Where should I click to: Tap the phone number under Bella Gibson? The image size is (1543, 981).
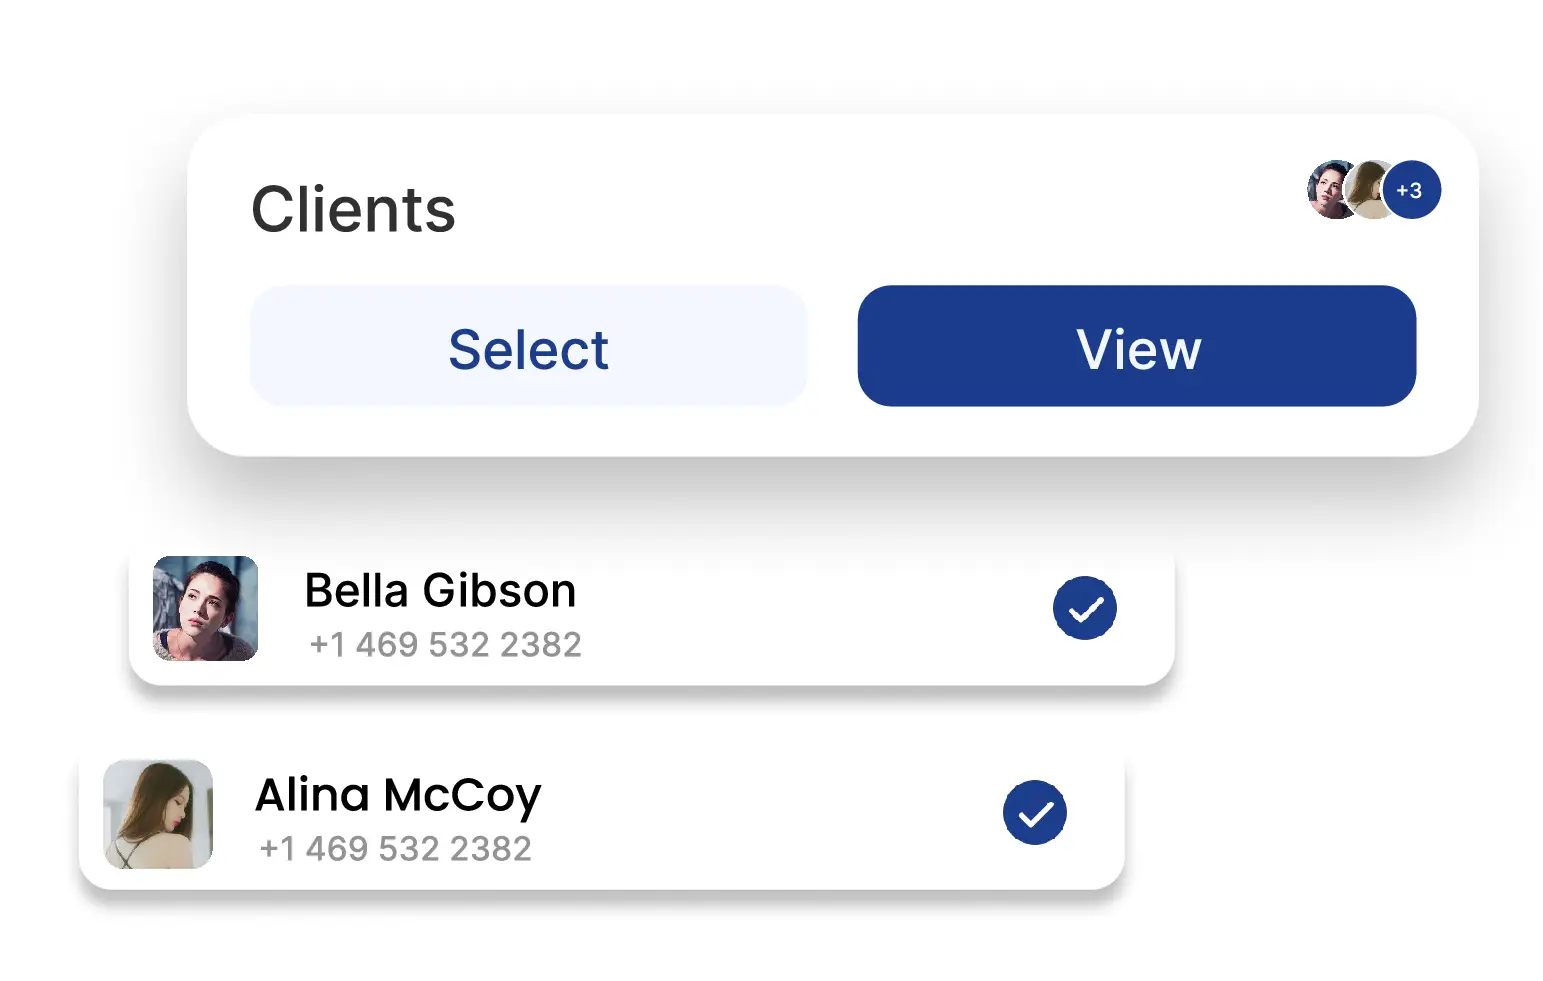click(x=445, y=645)
